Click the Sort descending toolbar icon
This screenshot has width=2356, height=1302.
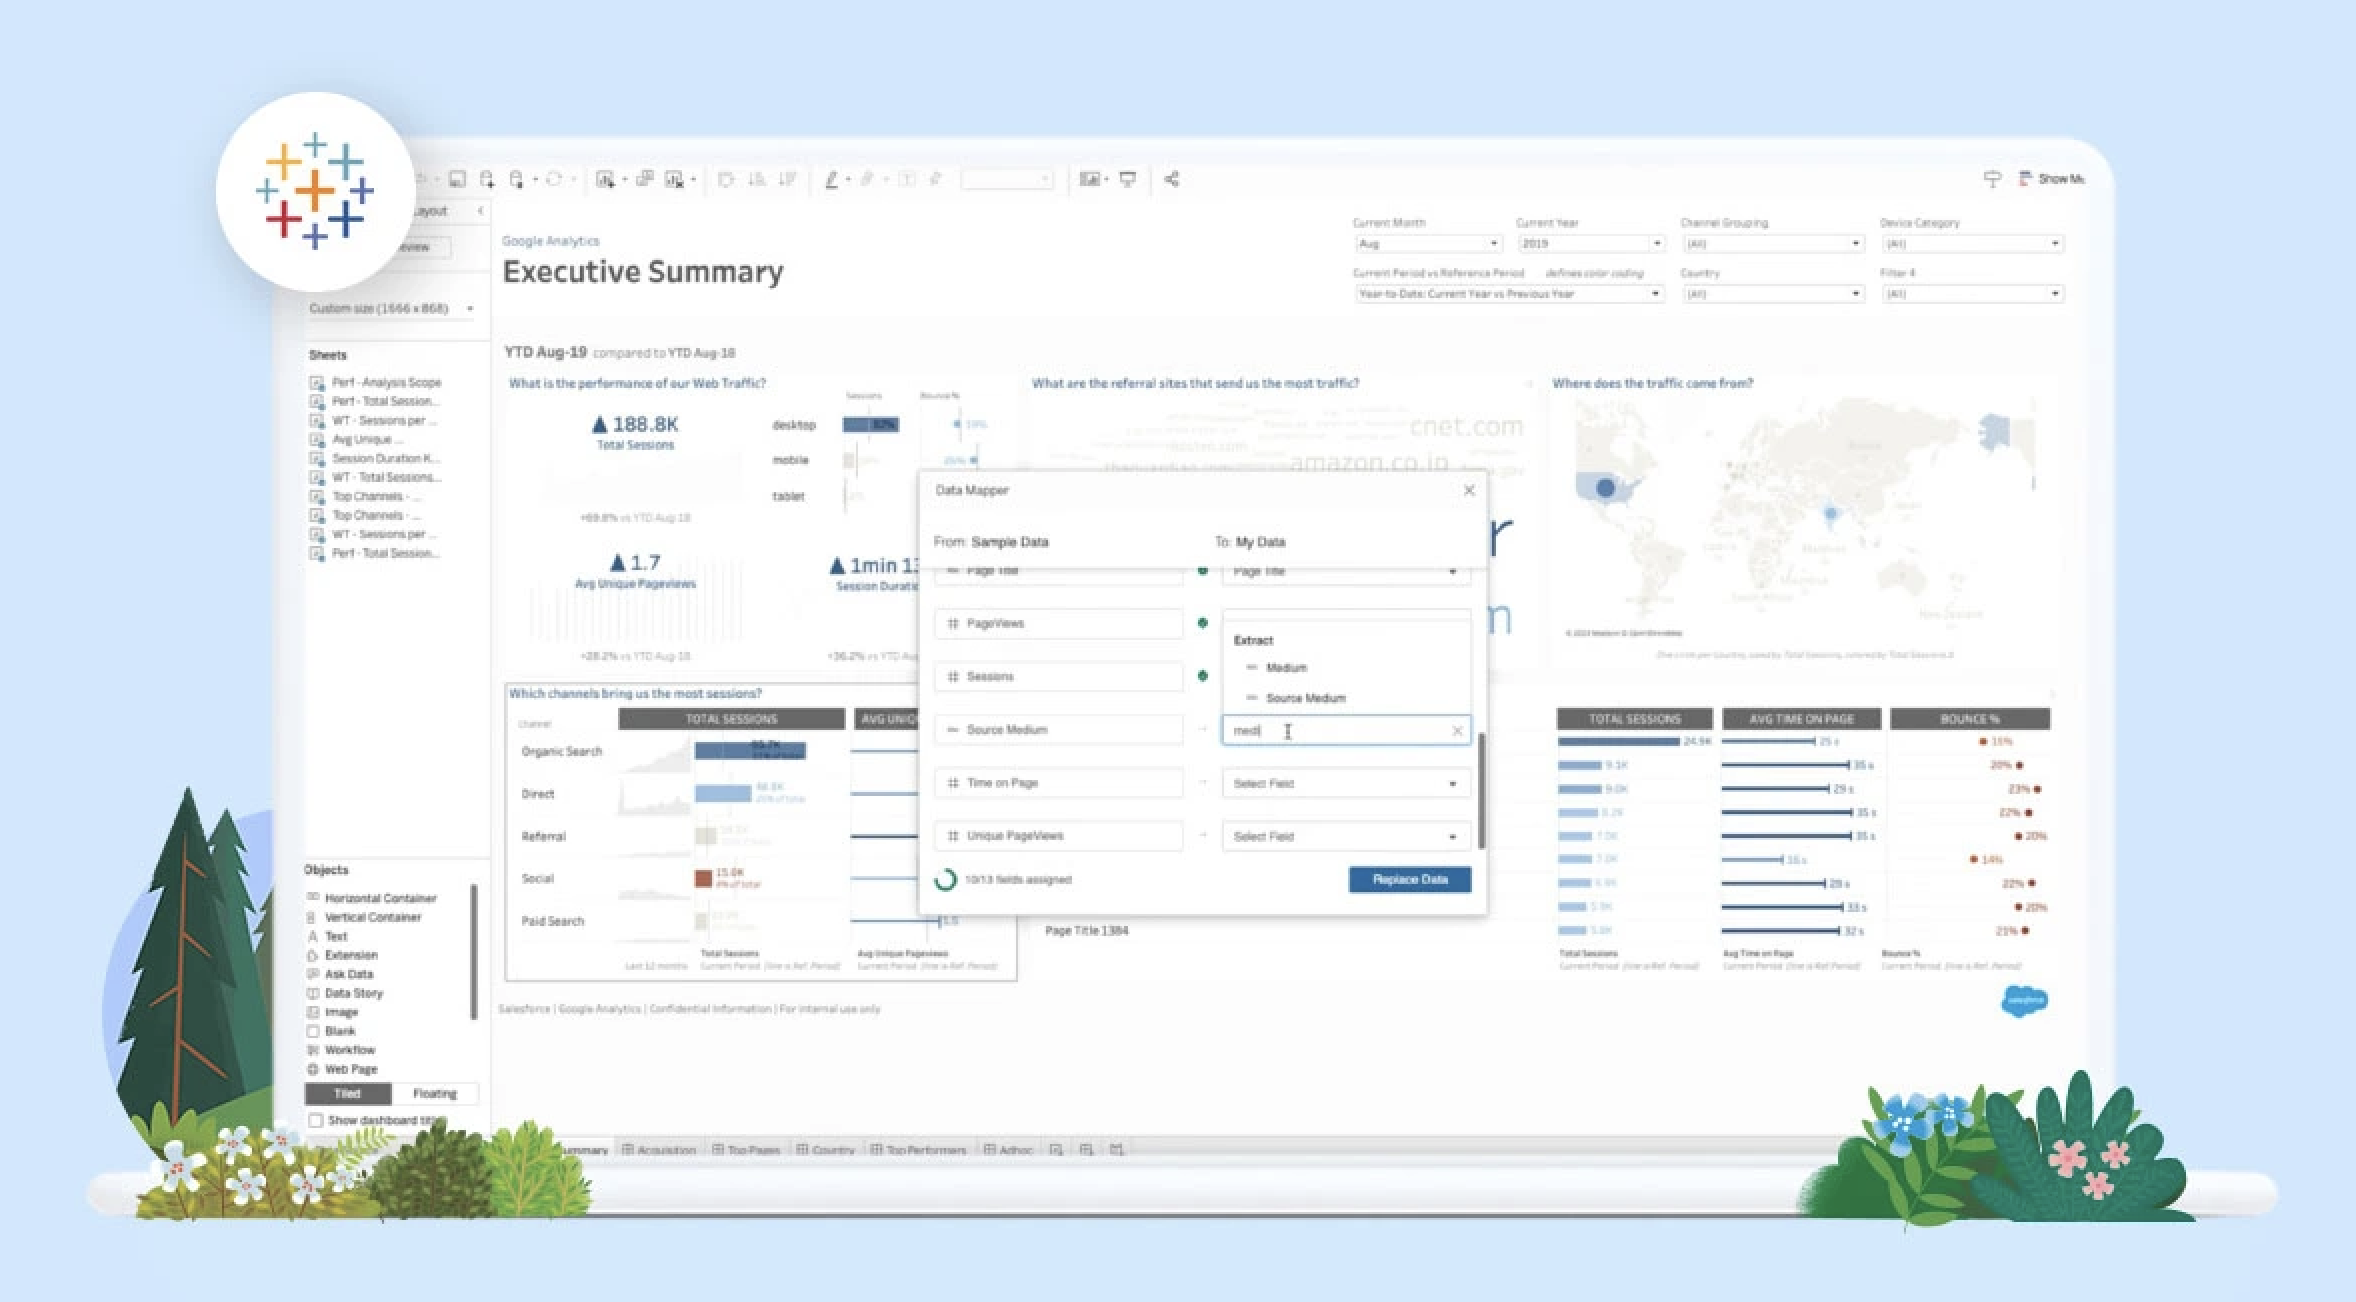[x=787, y=179]
